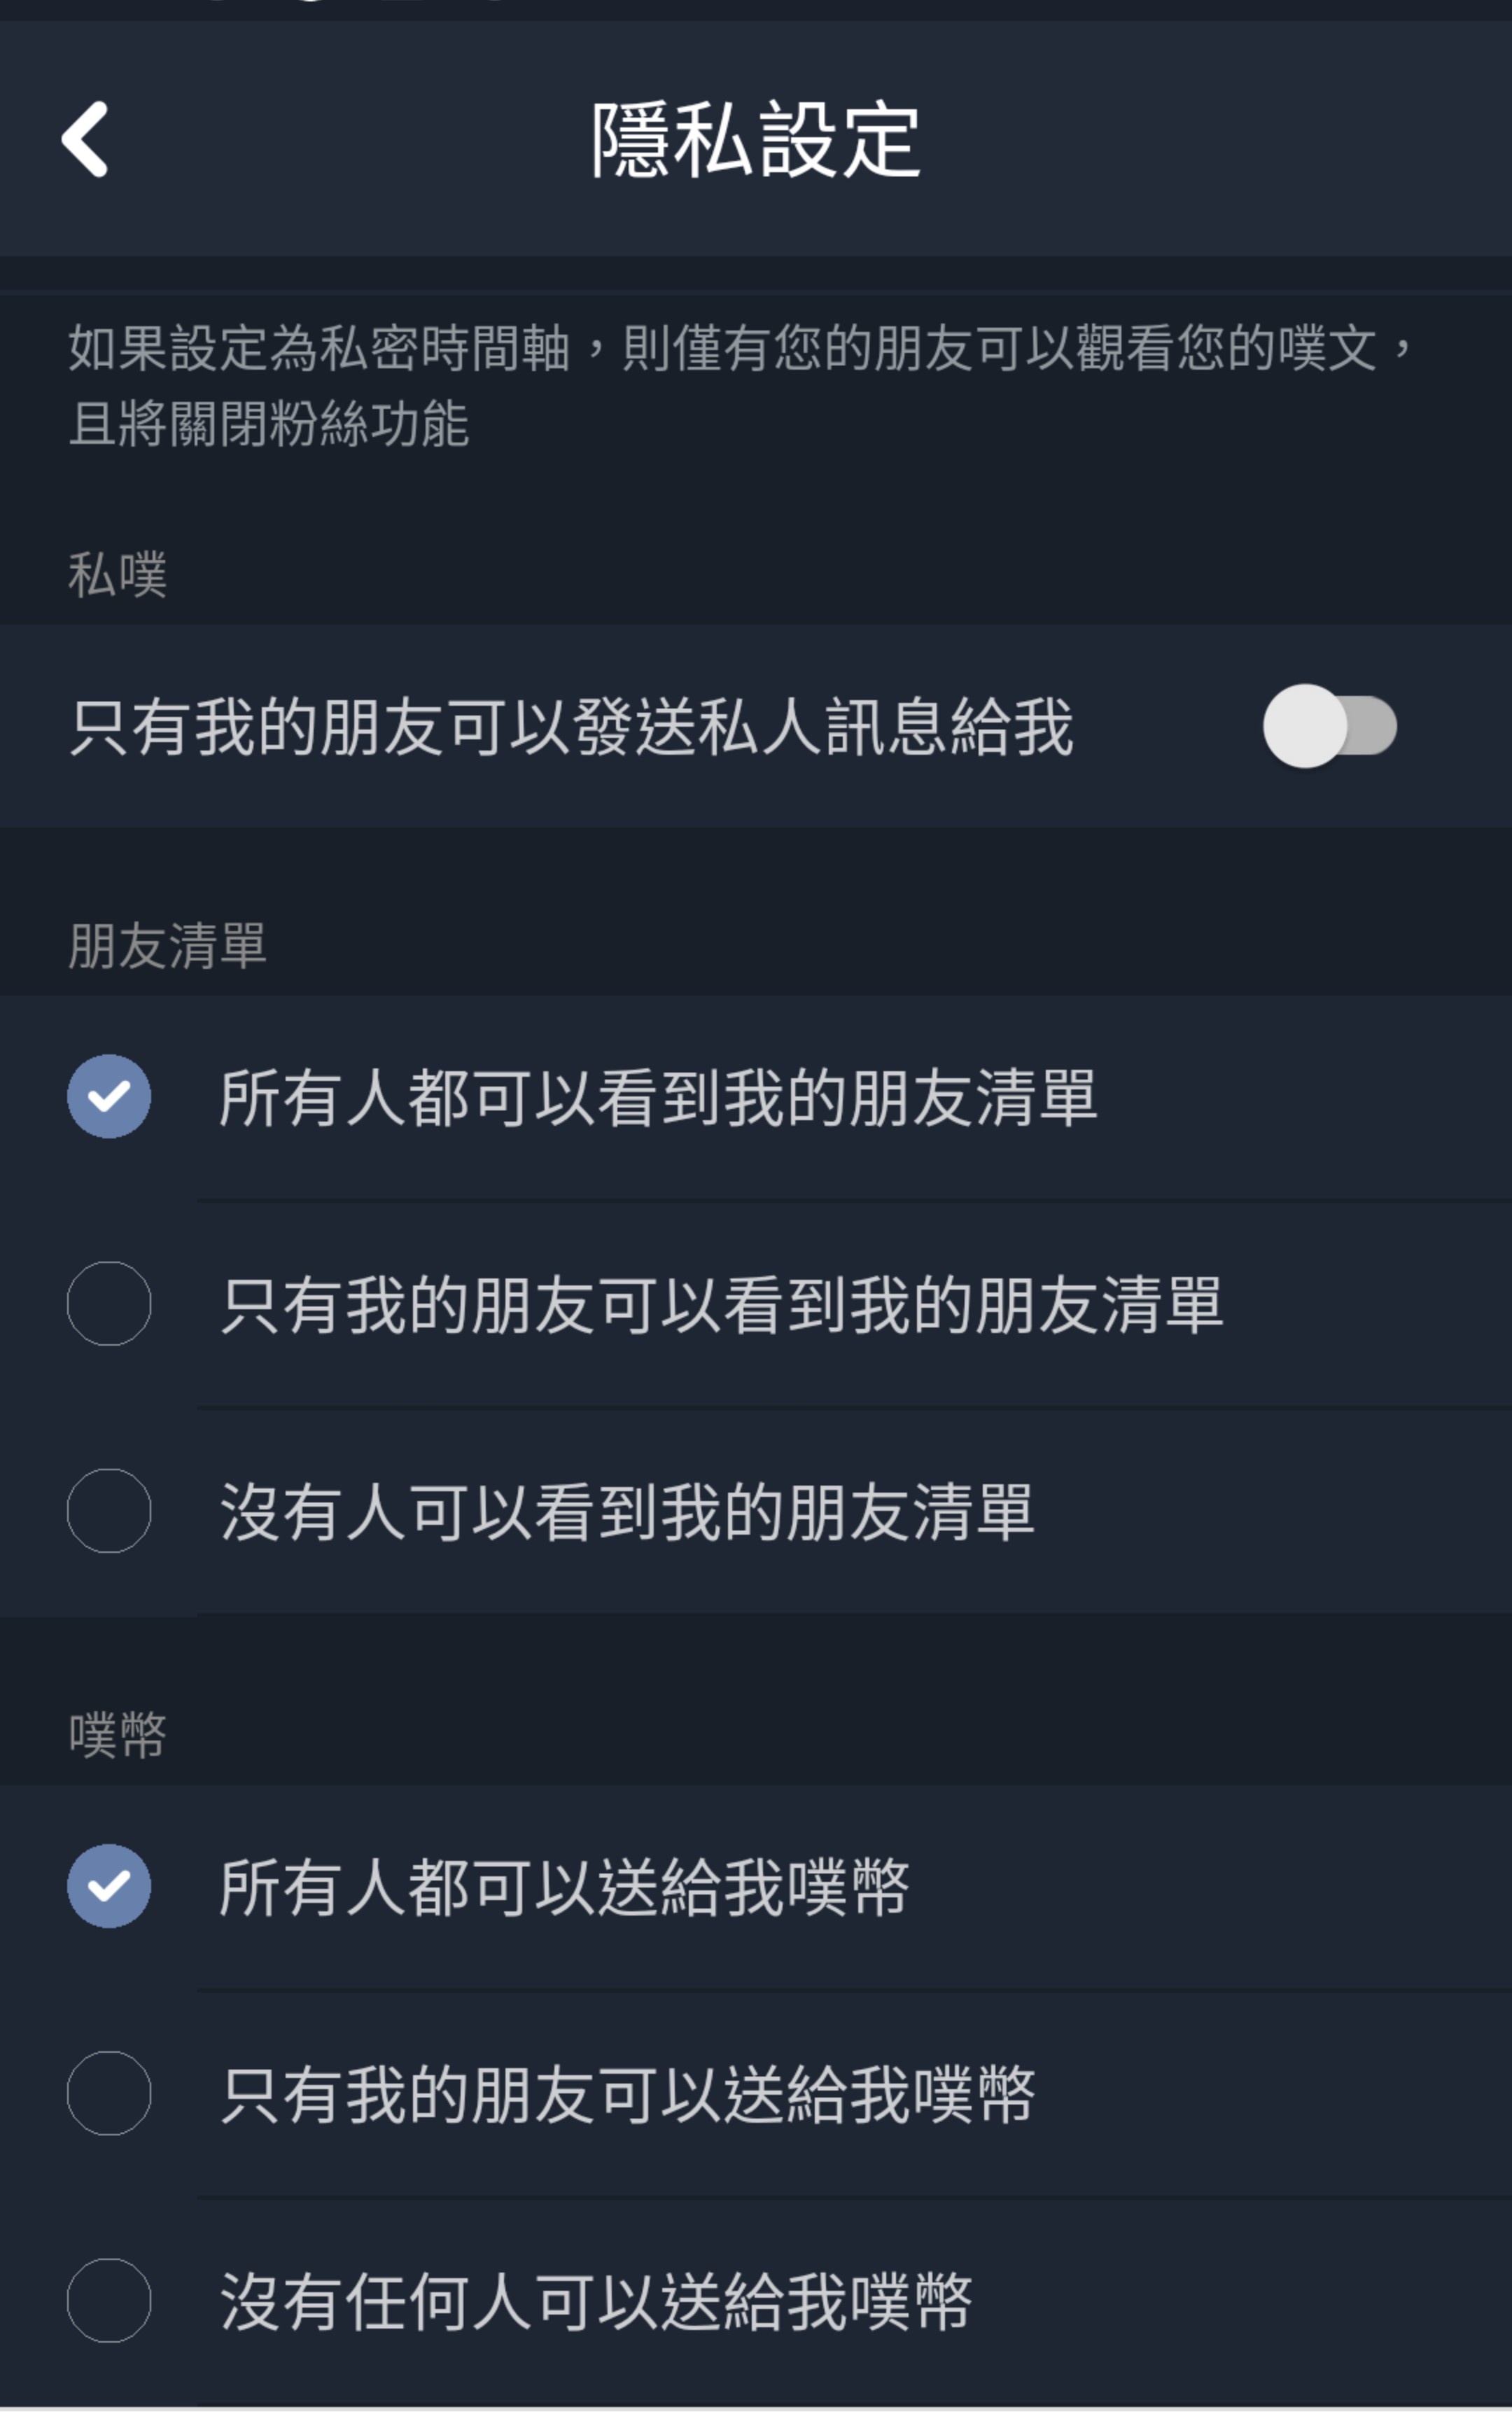Tap the 所有人都可以送給我噗幣 option text
1512x2414 pixels.
coord(564,1888)
